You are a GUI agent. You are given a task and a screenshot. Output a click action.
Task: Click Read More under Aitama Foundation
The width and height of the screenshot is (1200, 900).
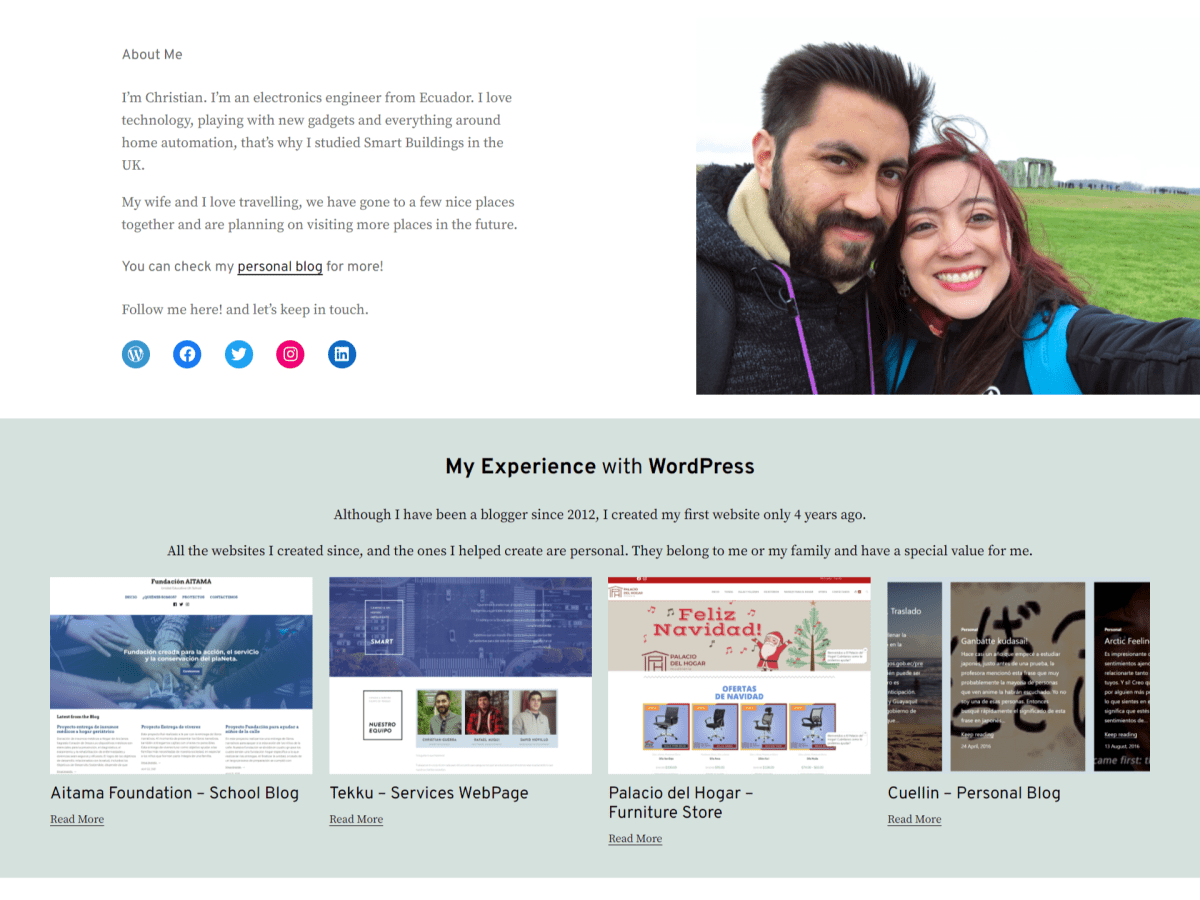[x=77, y=819]
